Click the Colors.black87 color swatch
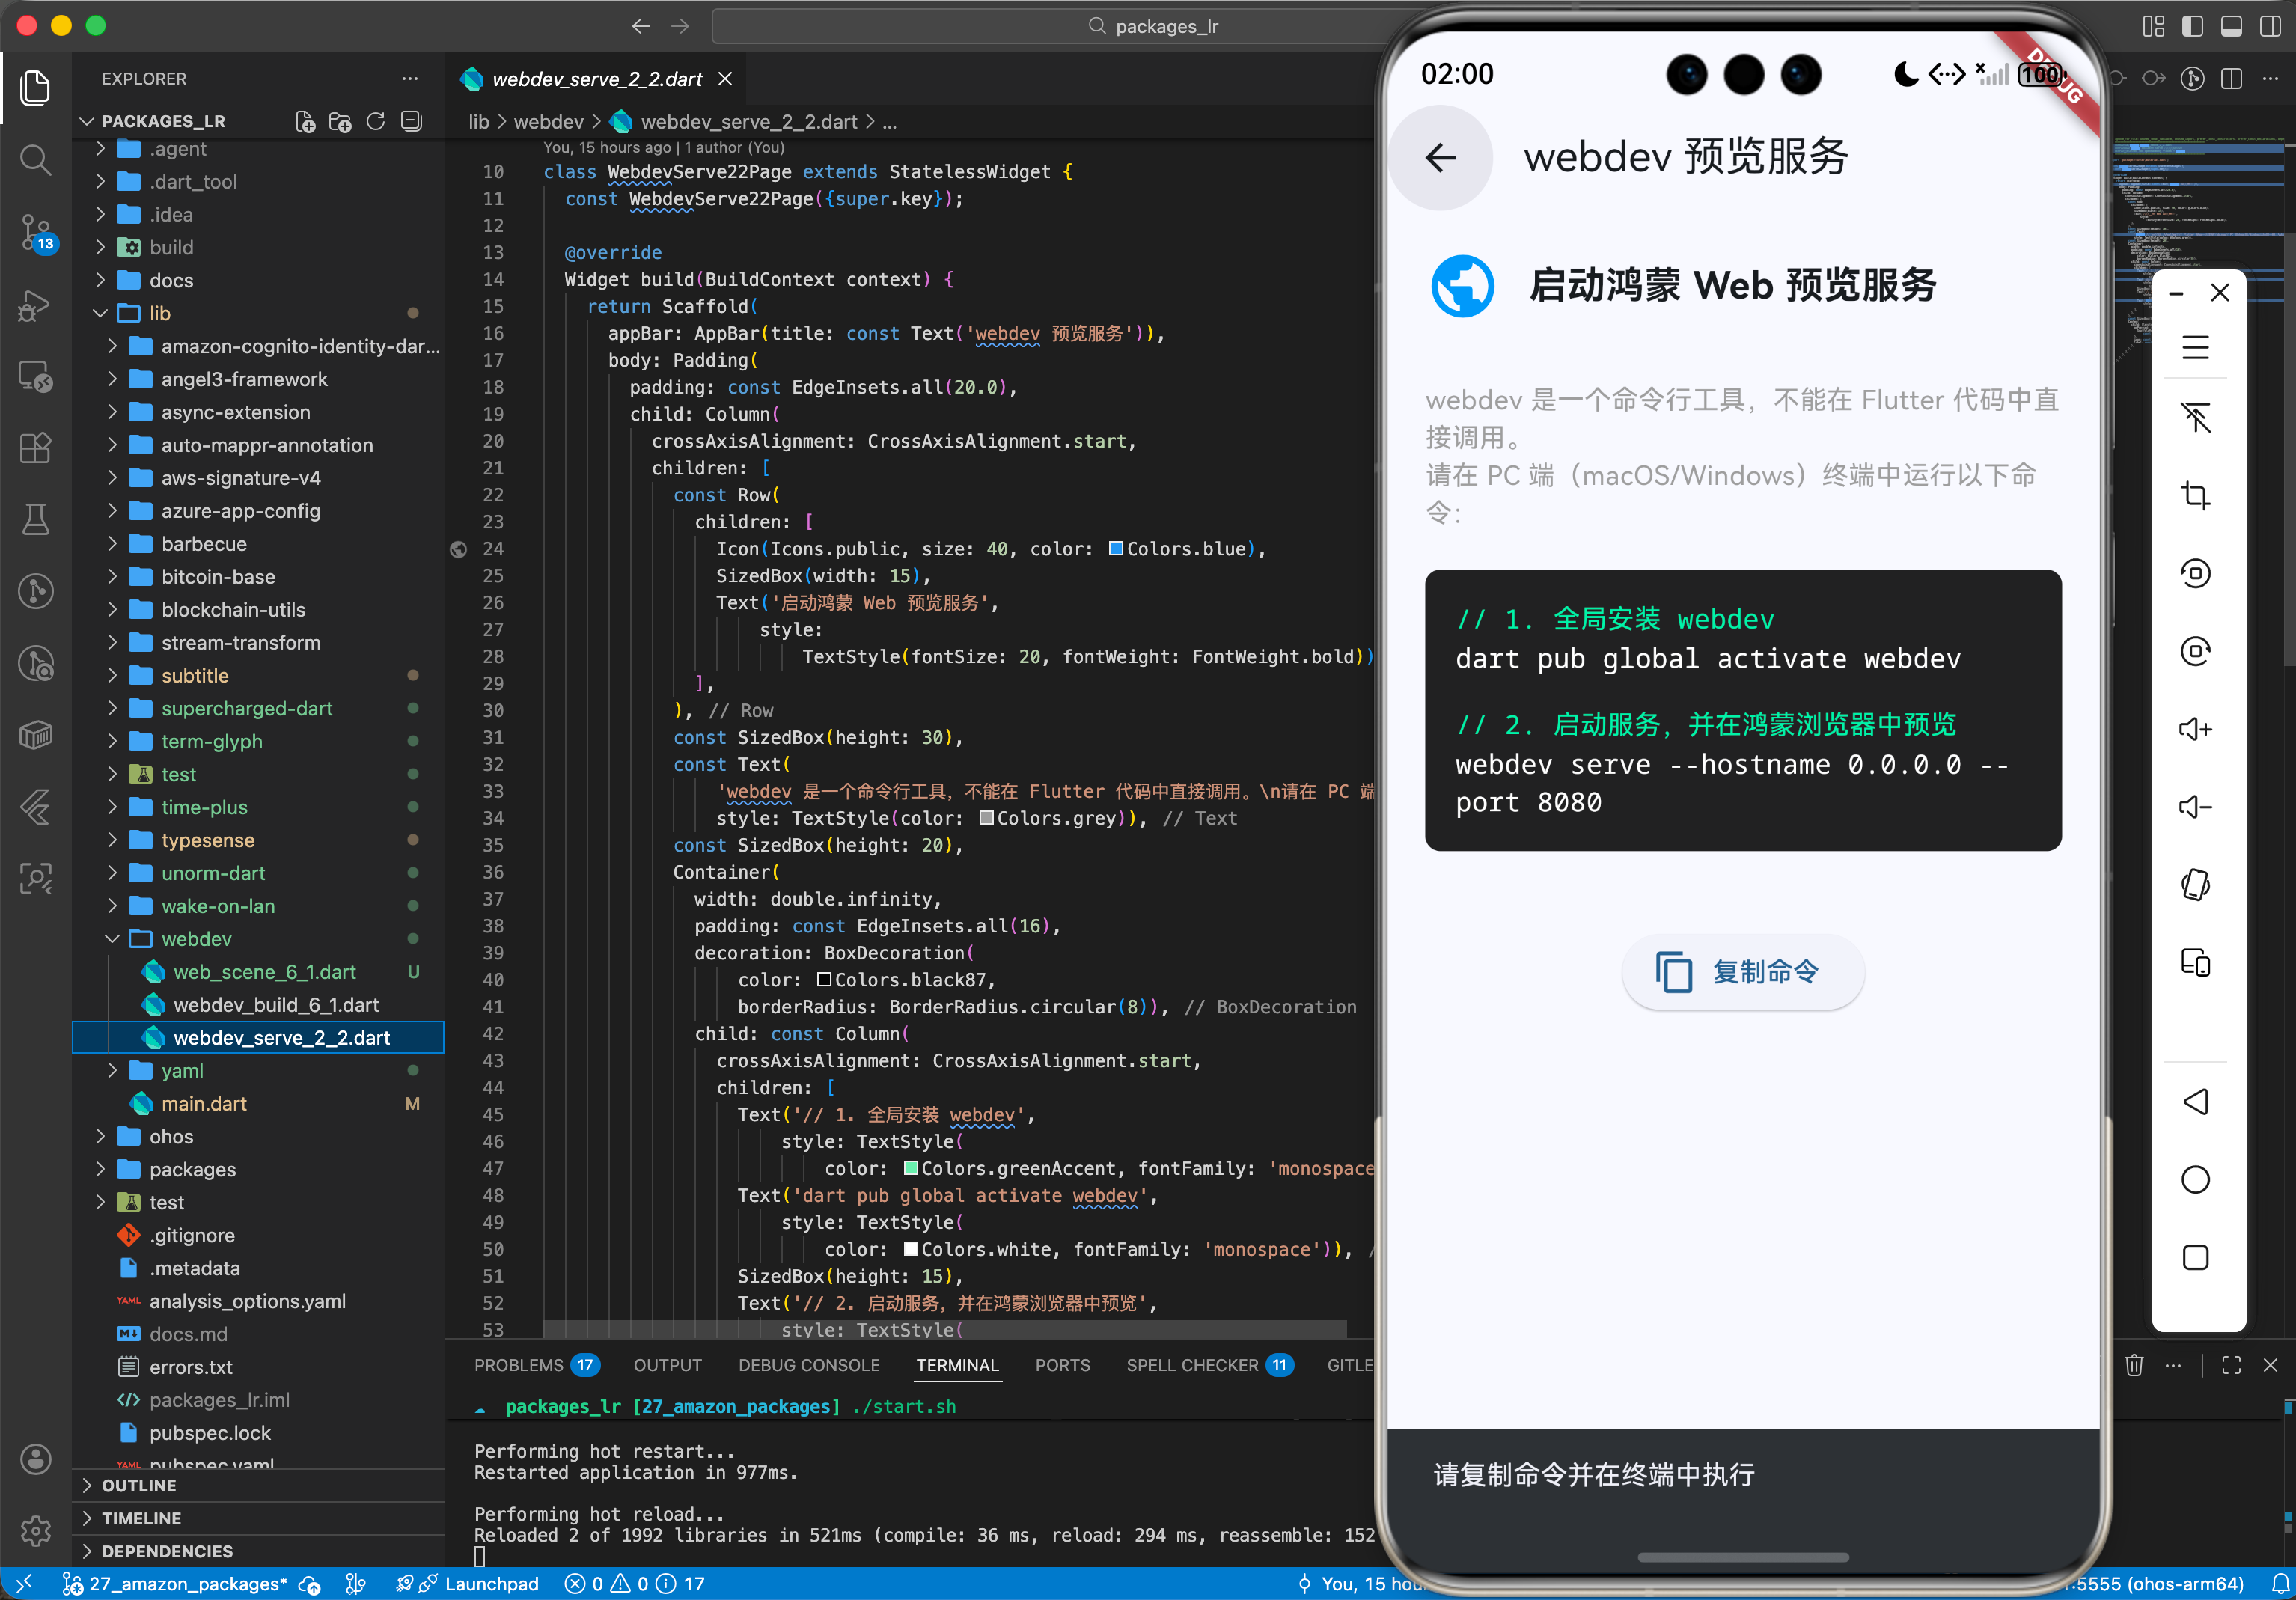The image size is (2296, 1600). click(x=825, y=980)
